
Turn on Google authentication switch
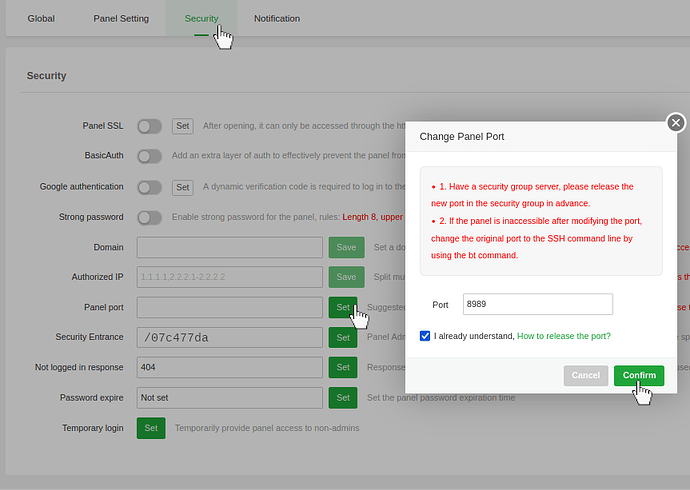(149, 187)
